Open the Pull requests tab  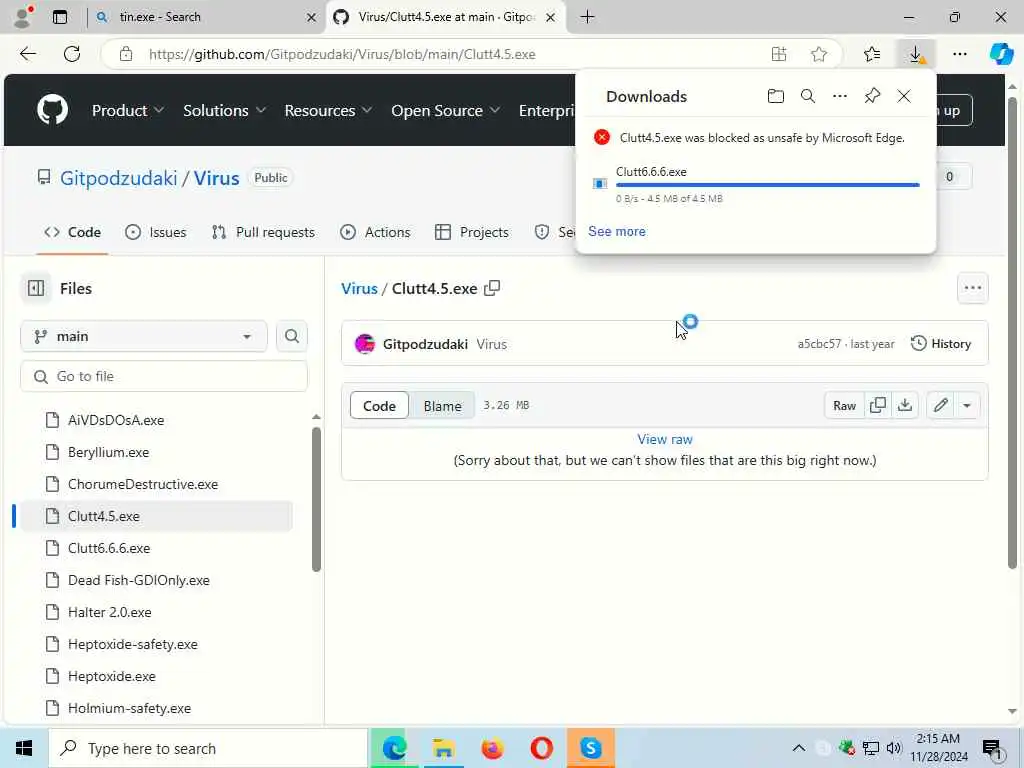(x=263, y=232)
